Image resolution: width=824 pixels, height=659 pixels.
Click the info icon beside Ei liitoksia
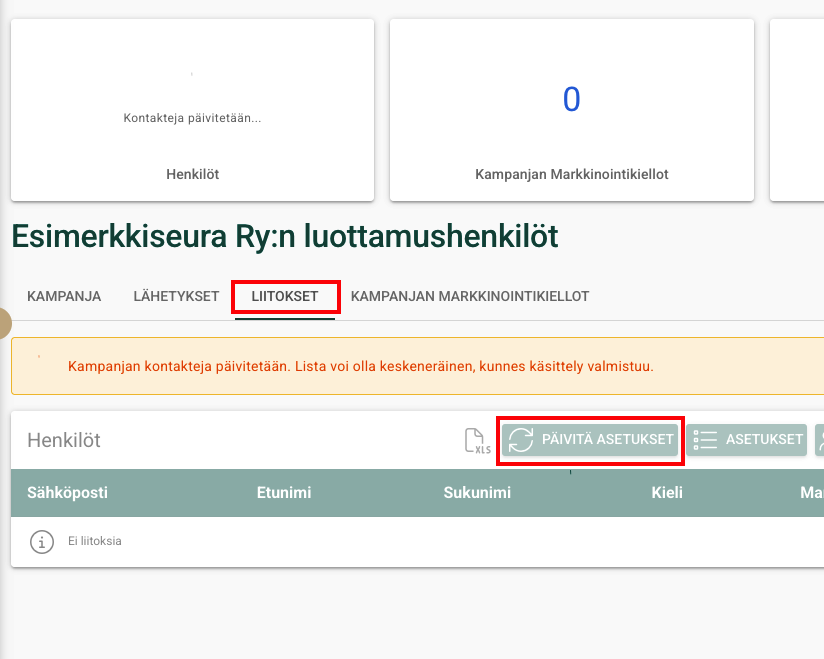pyautogui.click(x=42, y=541)
